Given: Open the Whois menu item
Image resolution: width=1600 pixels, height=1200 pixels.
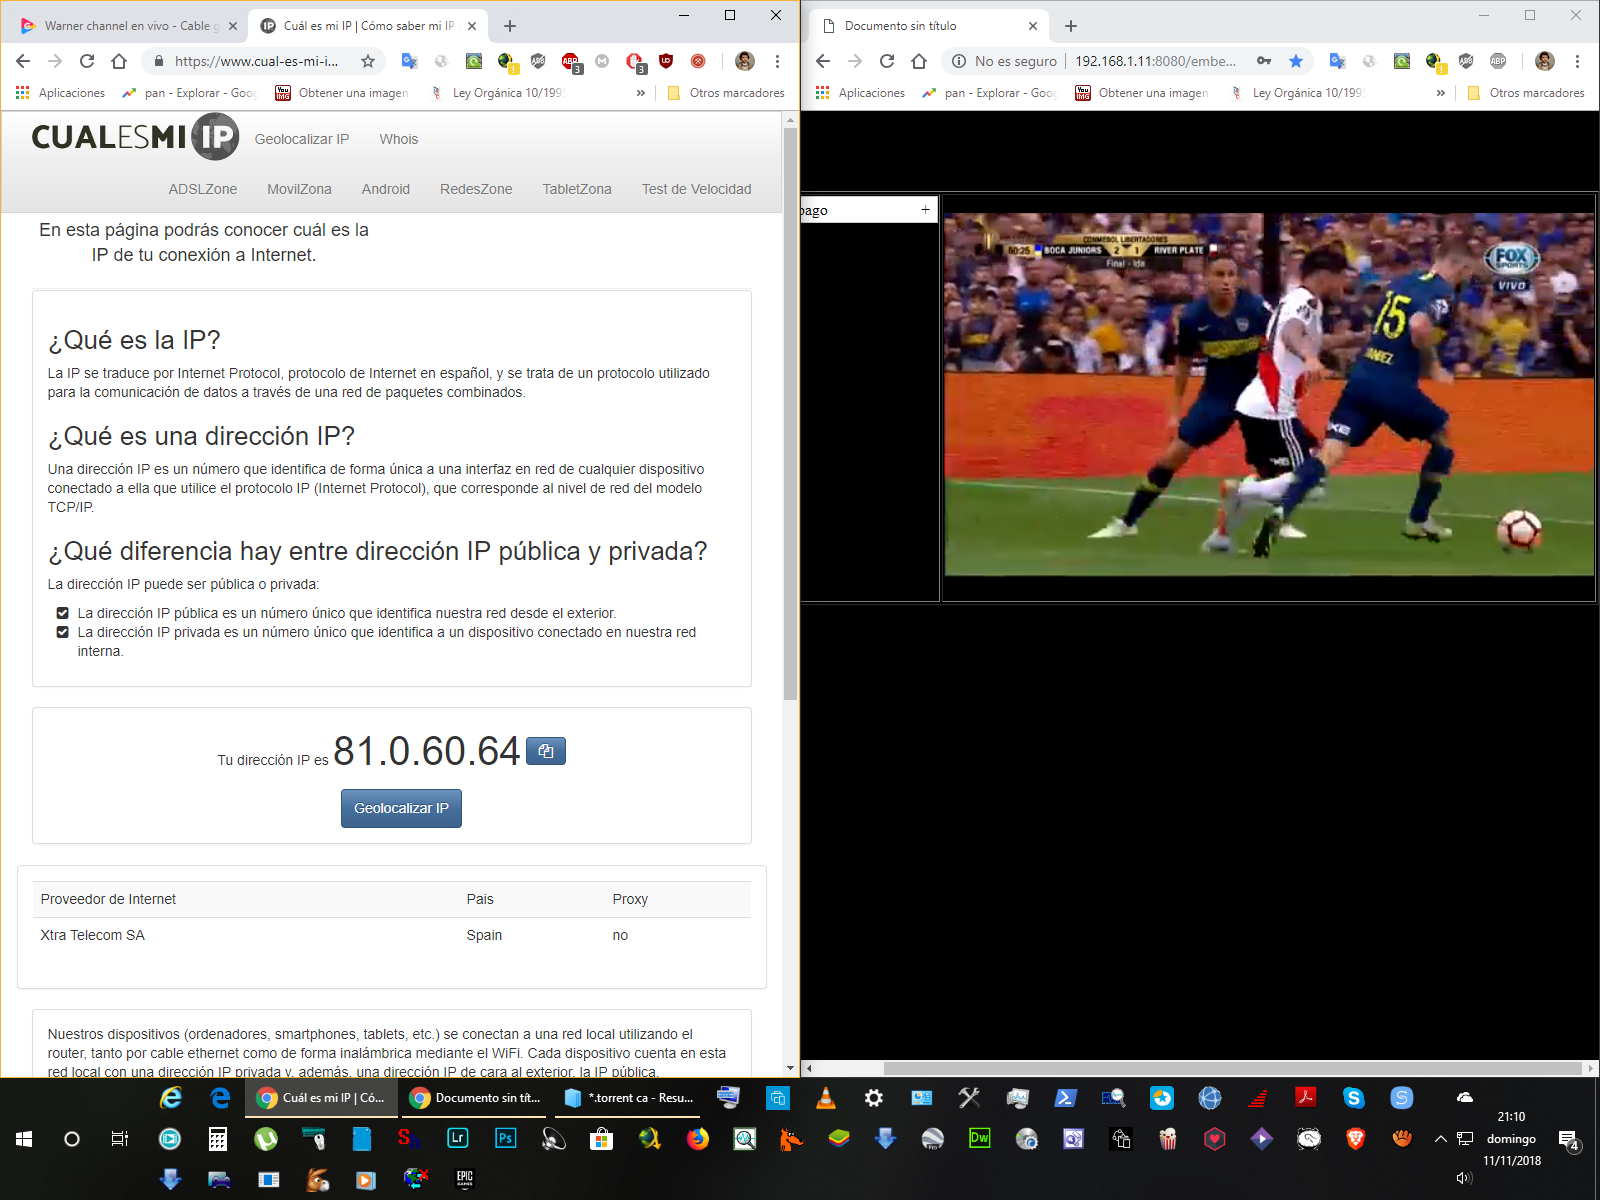Looking at the screenshot, I should point(398,139).
